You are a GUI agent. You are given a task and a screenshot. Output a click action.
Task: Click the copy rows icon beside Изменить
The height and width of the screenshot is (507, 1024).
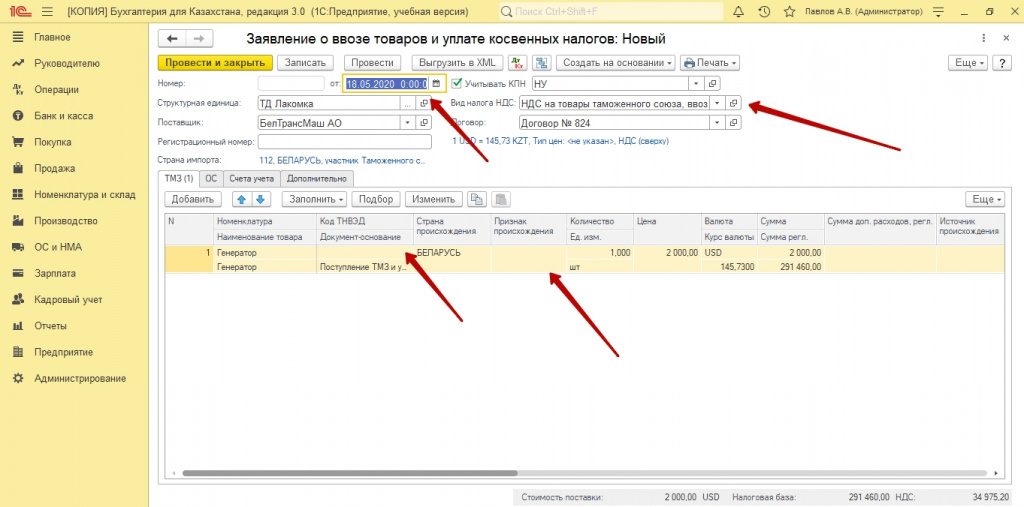click(477, 199)
